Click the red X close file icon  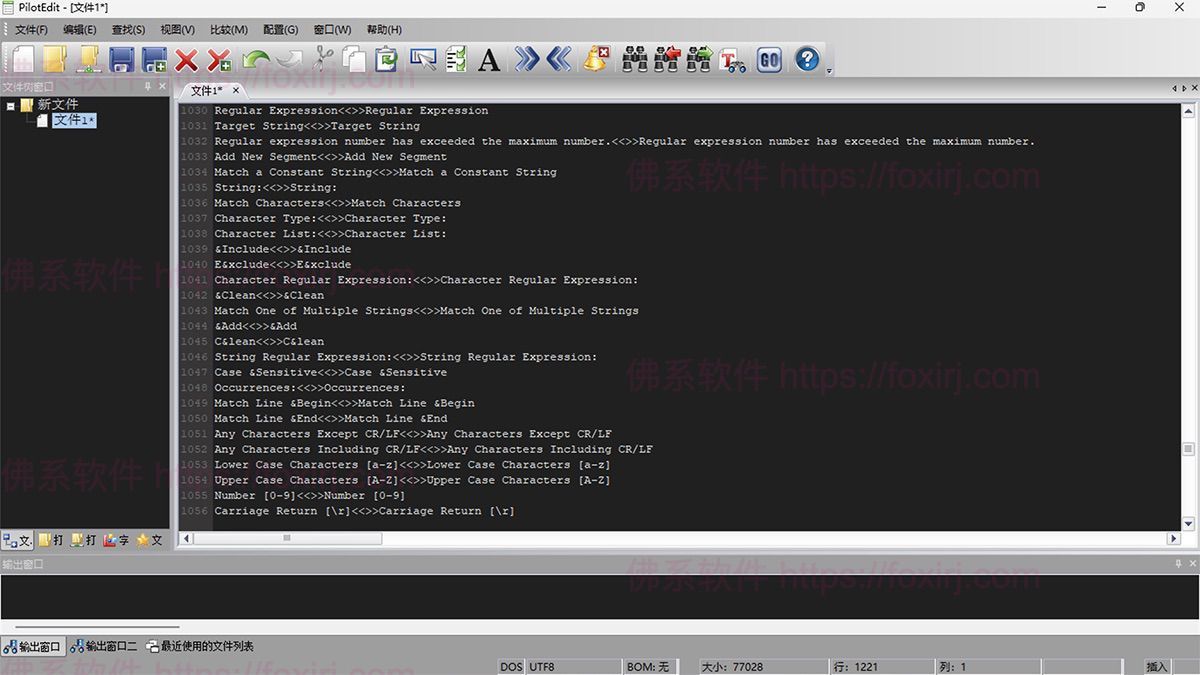click(x=186, y=60)
